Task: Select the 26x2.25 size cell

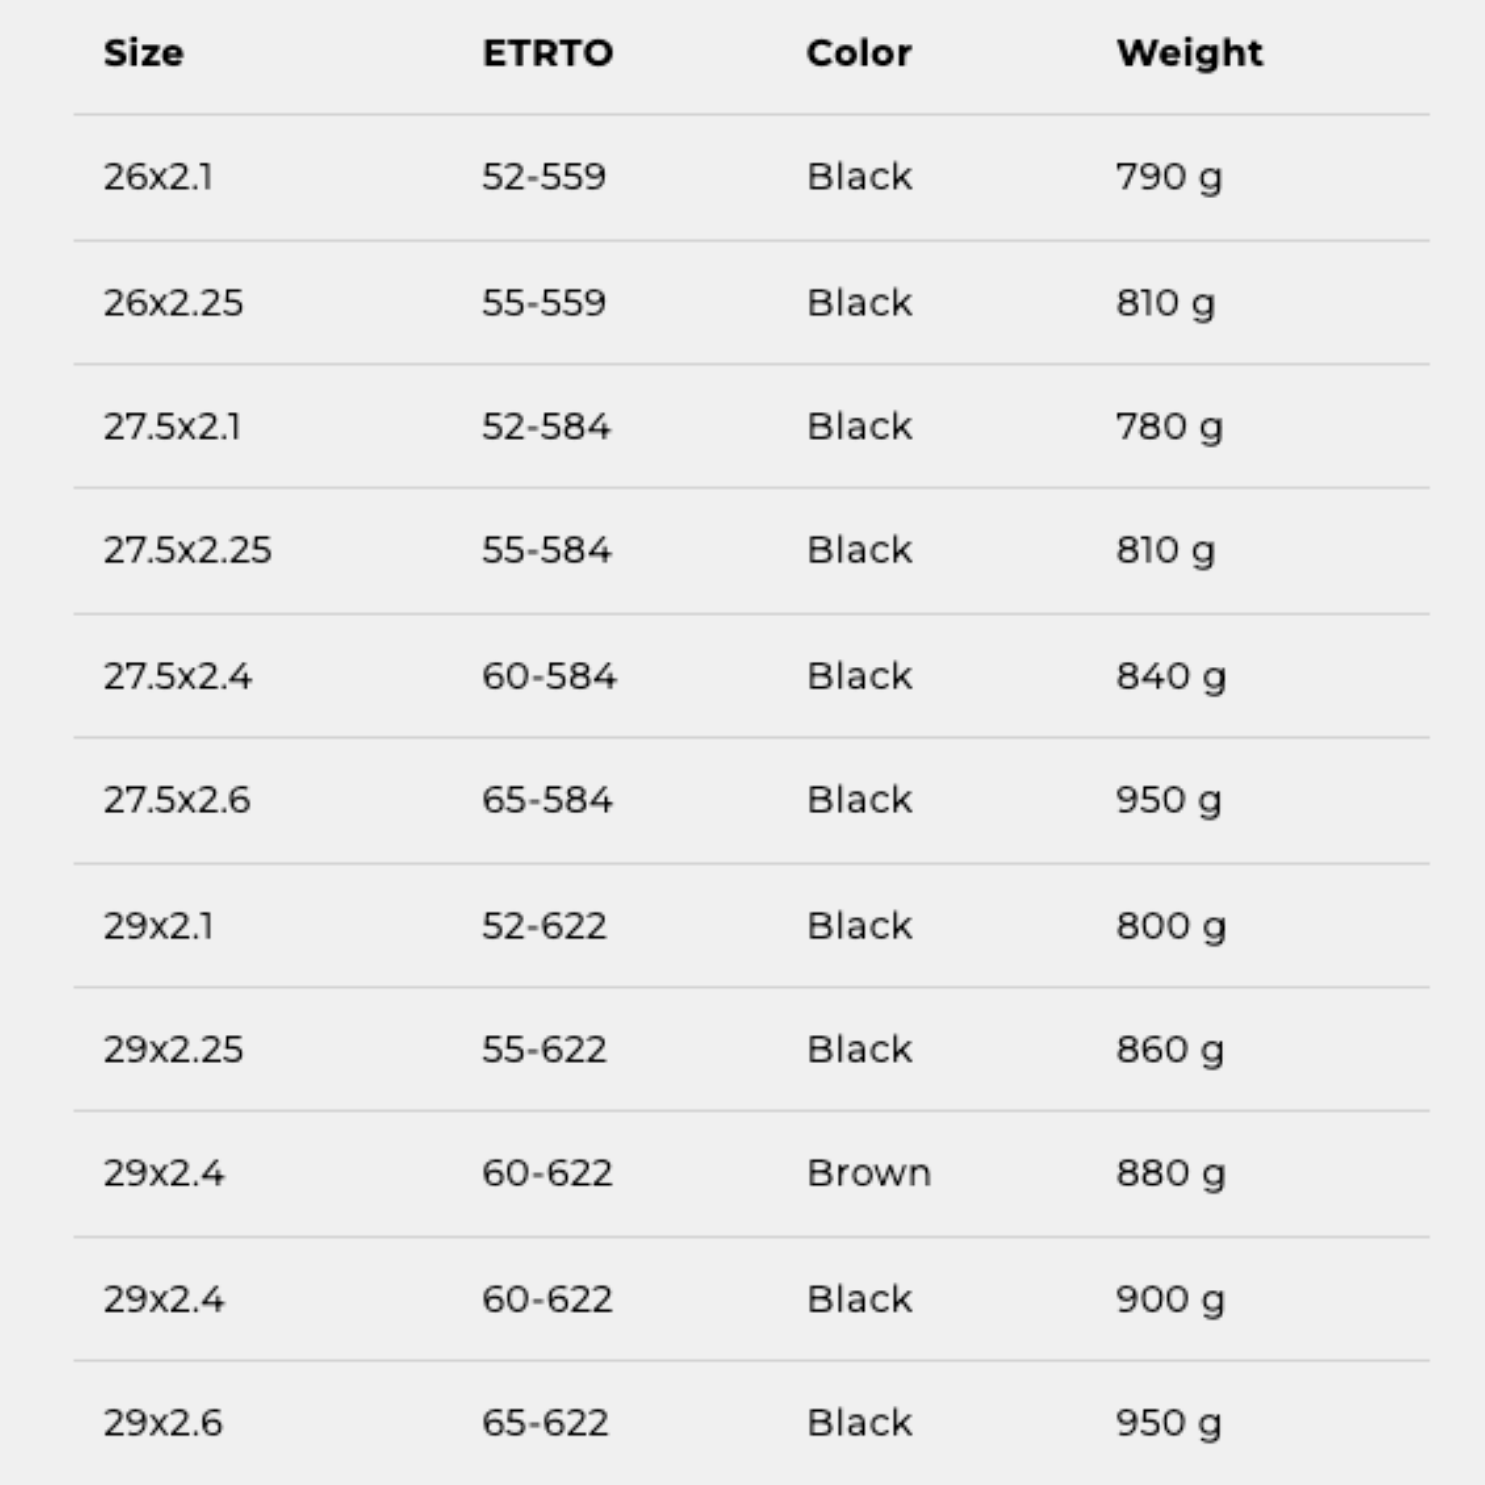Action: coord(173,303)
